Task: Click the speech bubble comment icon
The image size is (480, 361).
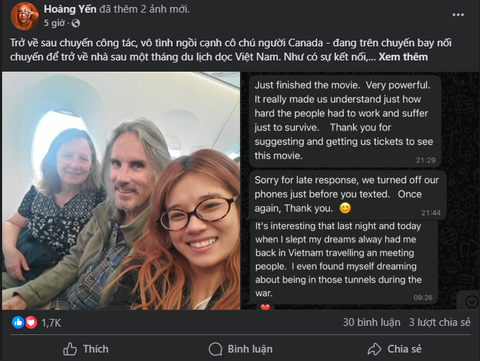Action: click(x=215, y=349)
